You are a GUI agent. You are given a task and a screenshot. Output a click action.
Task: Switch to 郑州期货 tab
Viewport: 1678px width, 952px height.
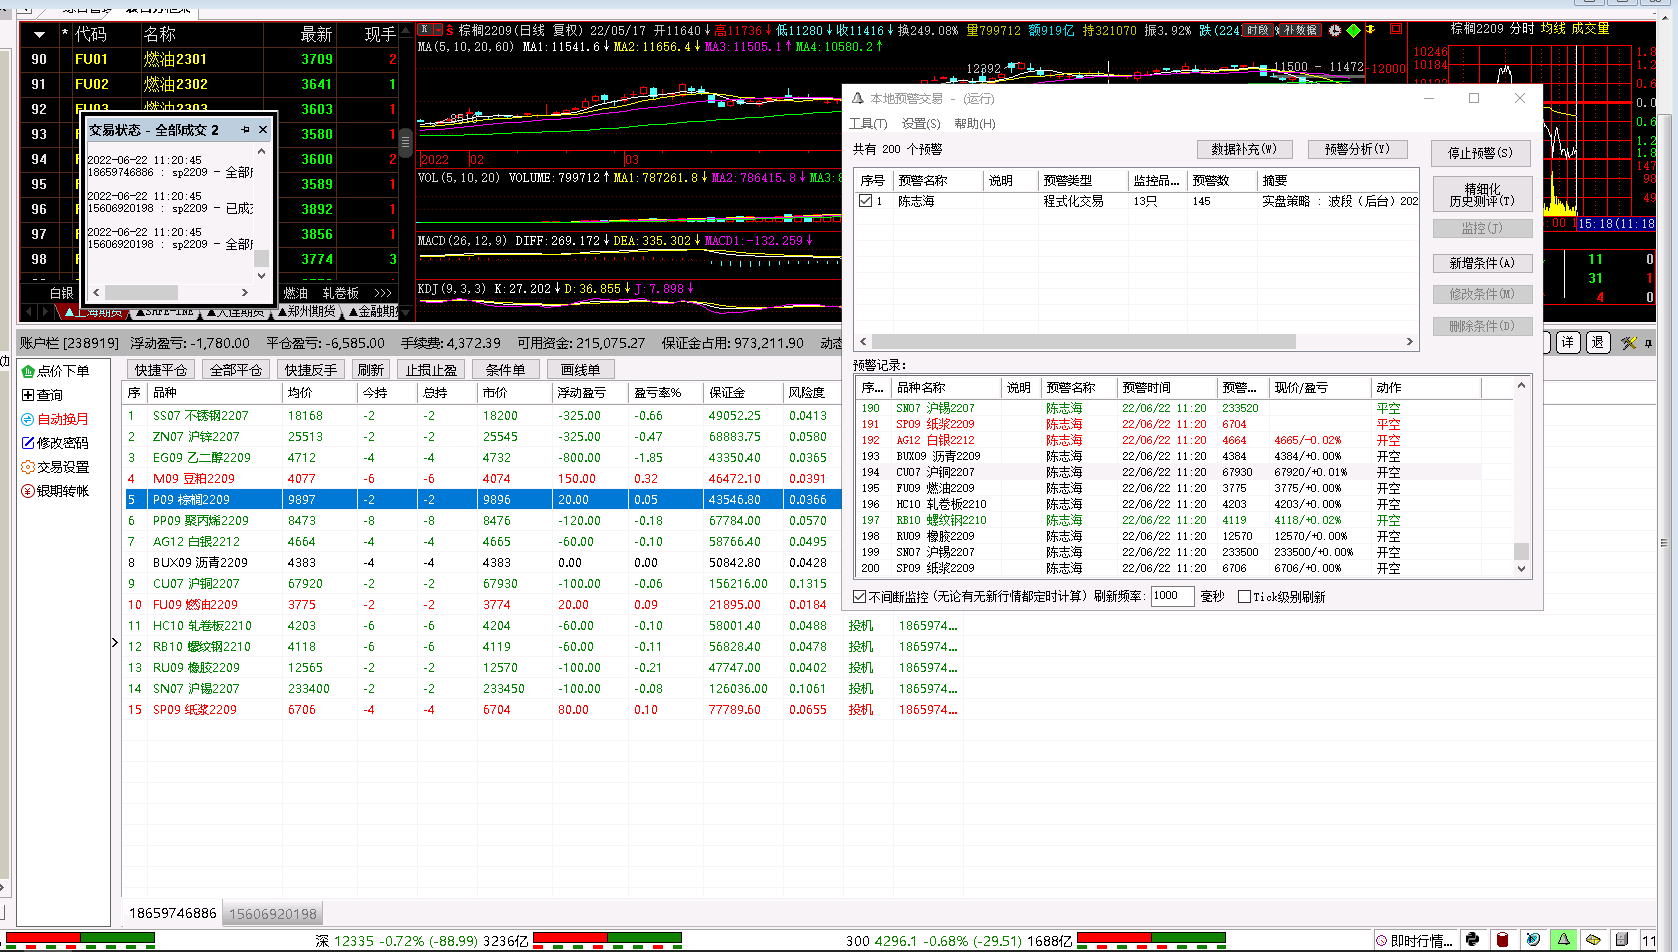click(306, 312)
